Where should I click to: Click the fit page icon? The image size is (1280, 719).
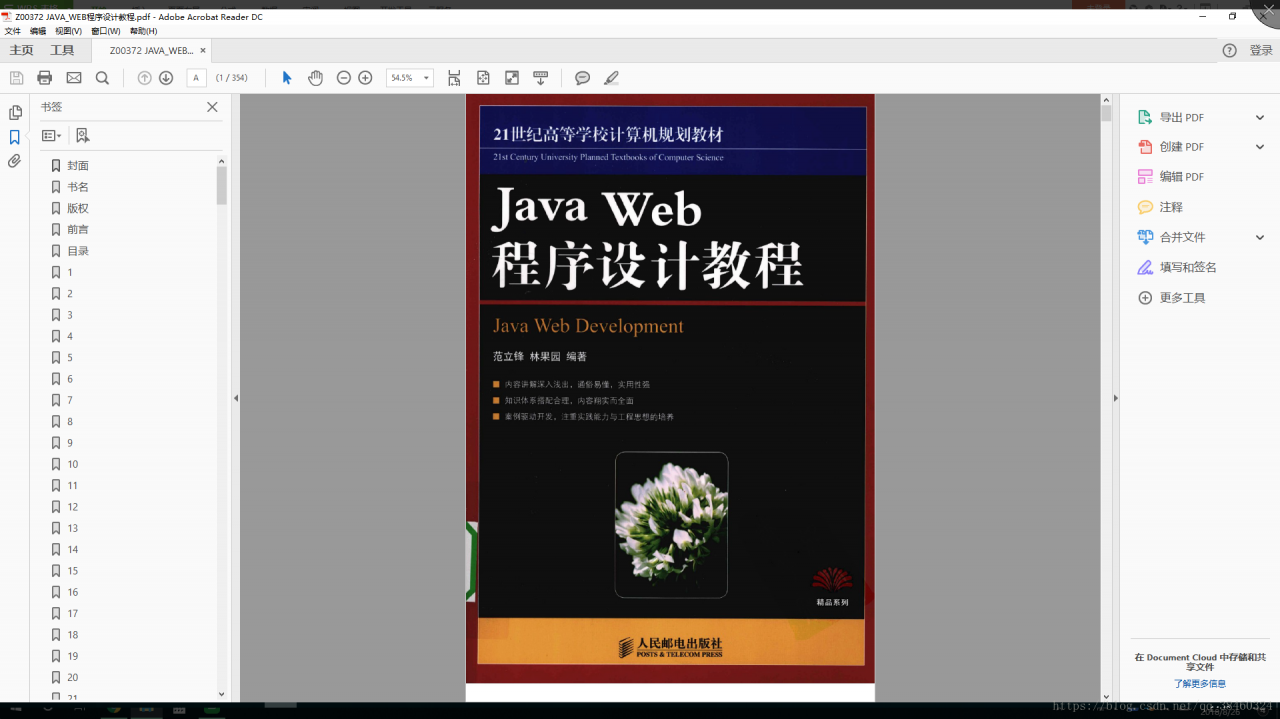483,78
